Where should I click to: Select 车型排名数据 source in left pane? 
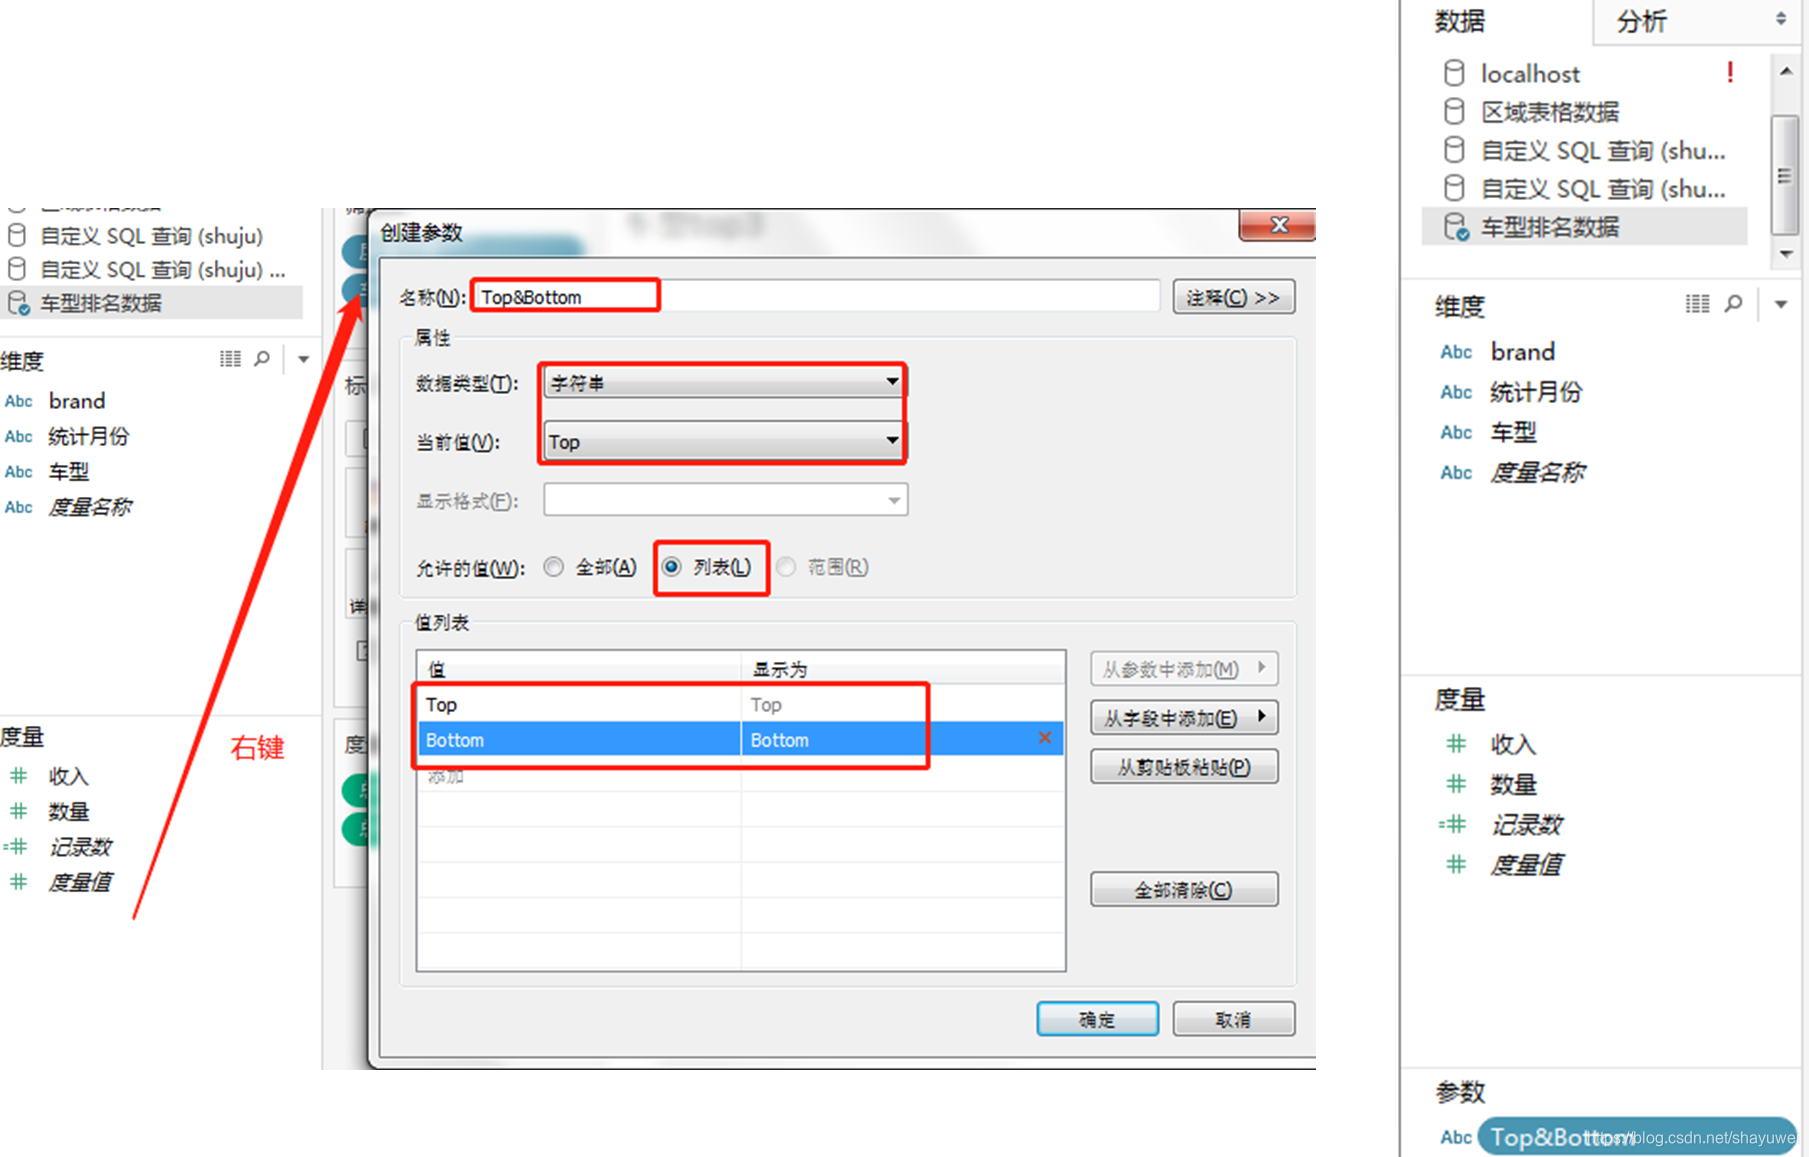[151, 303]
